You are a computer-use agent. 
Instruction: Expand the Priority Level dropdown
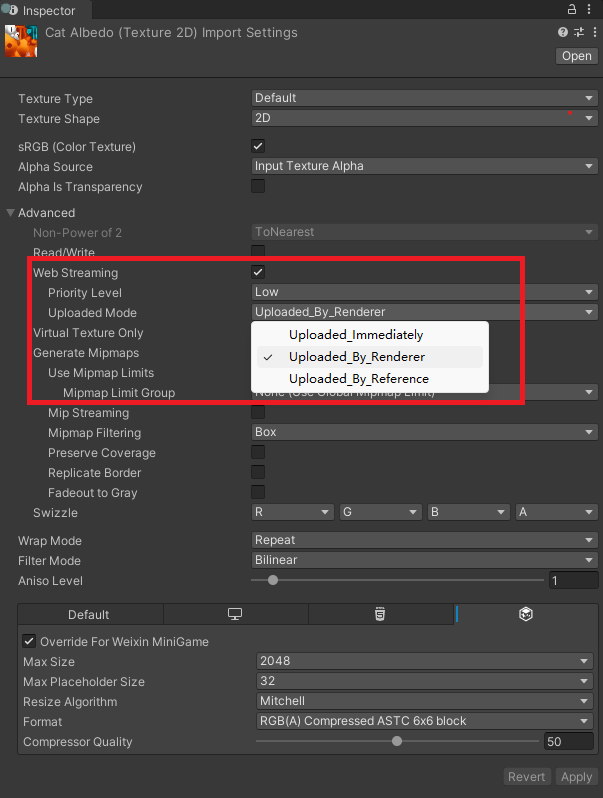pyautogui.click(x=424, y=292)
